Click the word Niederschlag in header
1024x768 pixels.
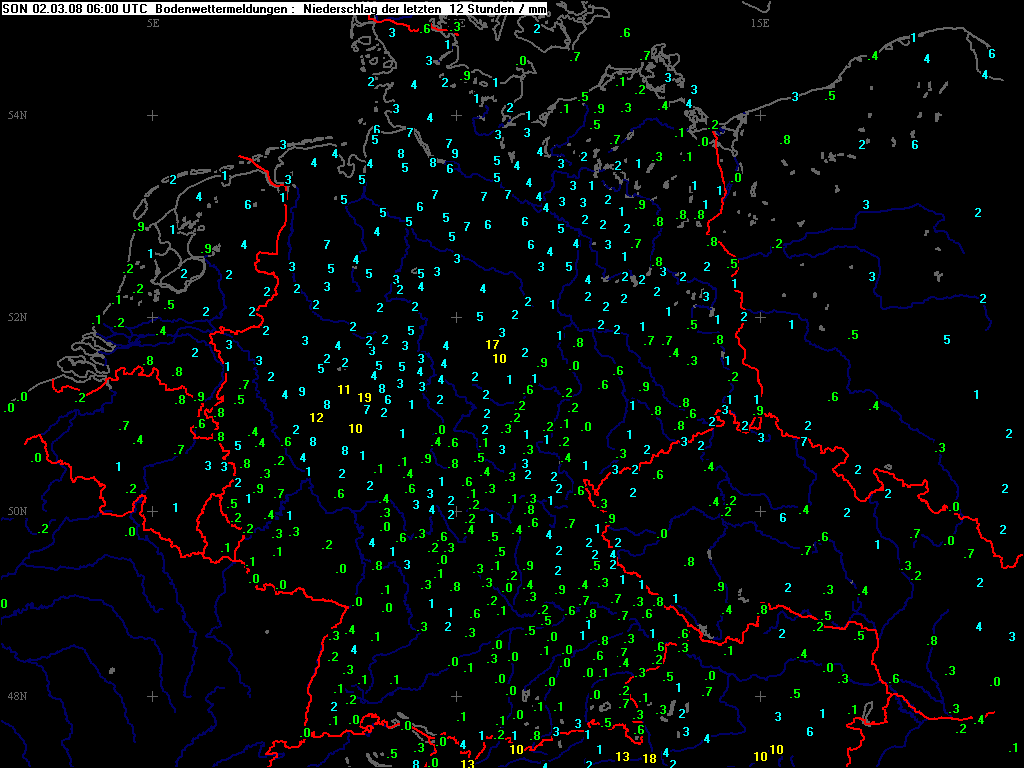coord(343,8)
